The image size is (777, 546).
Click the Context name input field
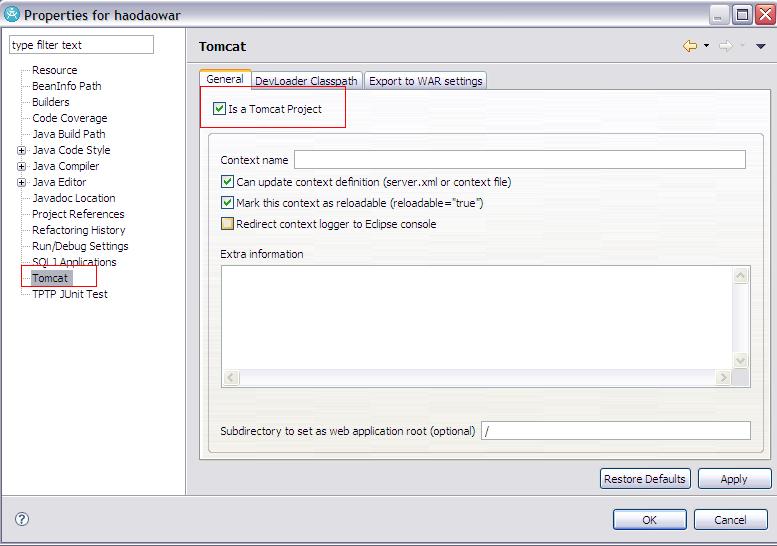click(x=520, y=160)
